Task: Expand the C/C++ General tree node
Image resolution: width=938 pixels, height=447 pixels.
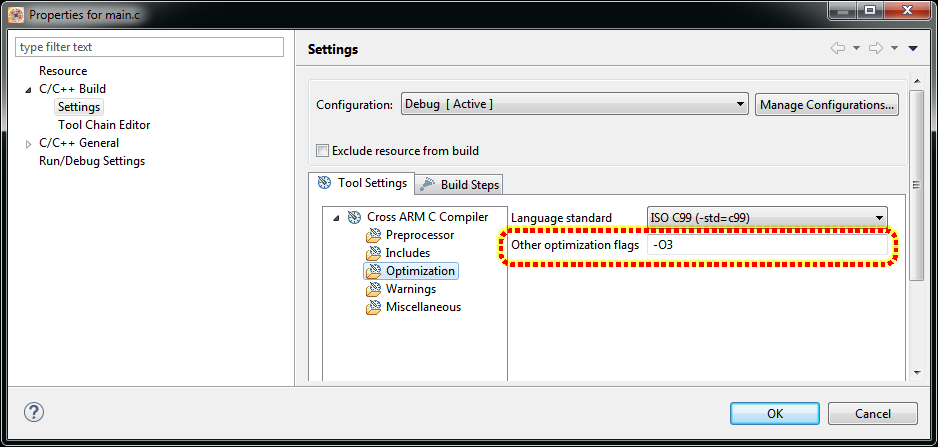Action: tap(28, 143)
